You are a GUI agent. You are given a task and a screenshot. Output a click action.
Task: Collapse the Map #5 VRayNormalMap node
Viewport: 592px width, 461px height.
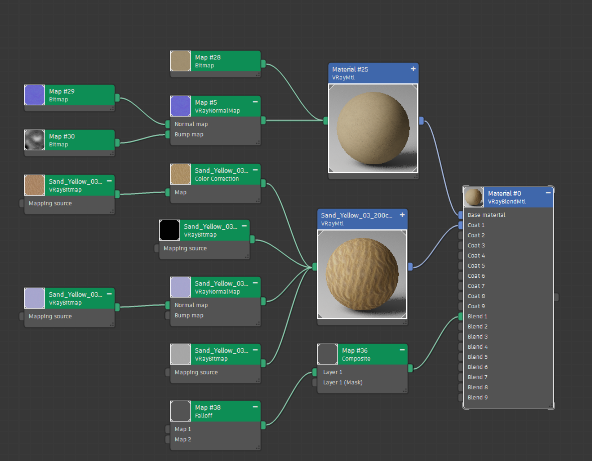pos(255,102)
